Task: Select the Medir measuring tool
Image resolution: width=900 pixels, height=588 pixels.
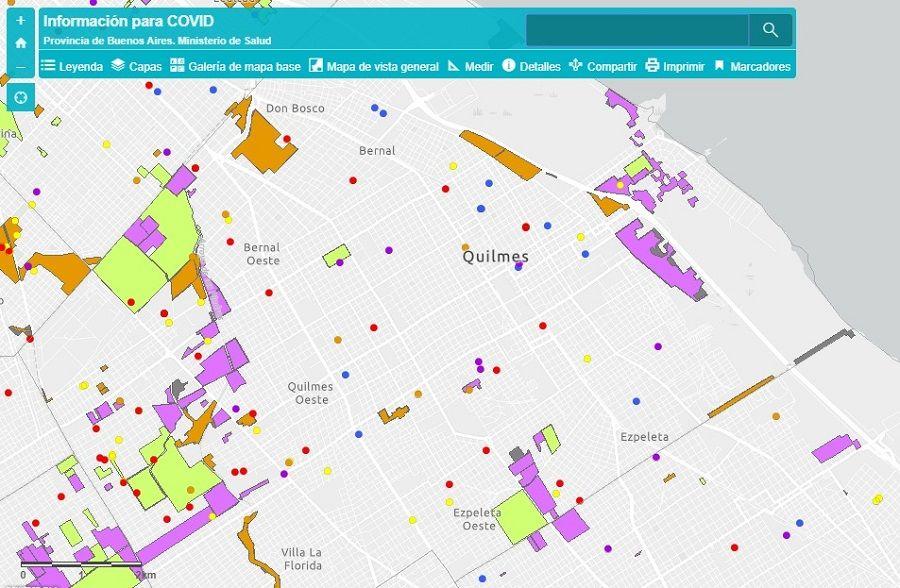Action: click(x=477, y=66)
